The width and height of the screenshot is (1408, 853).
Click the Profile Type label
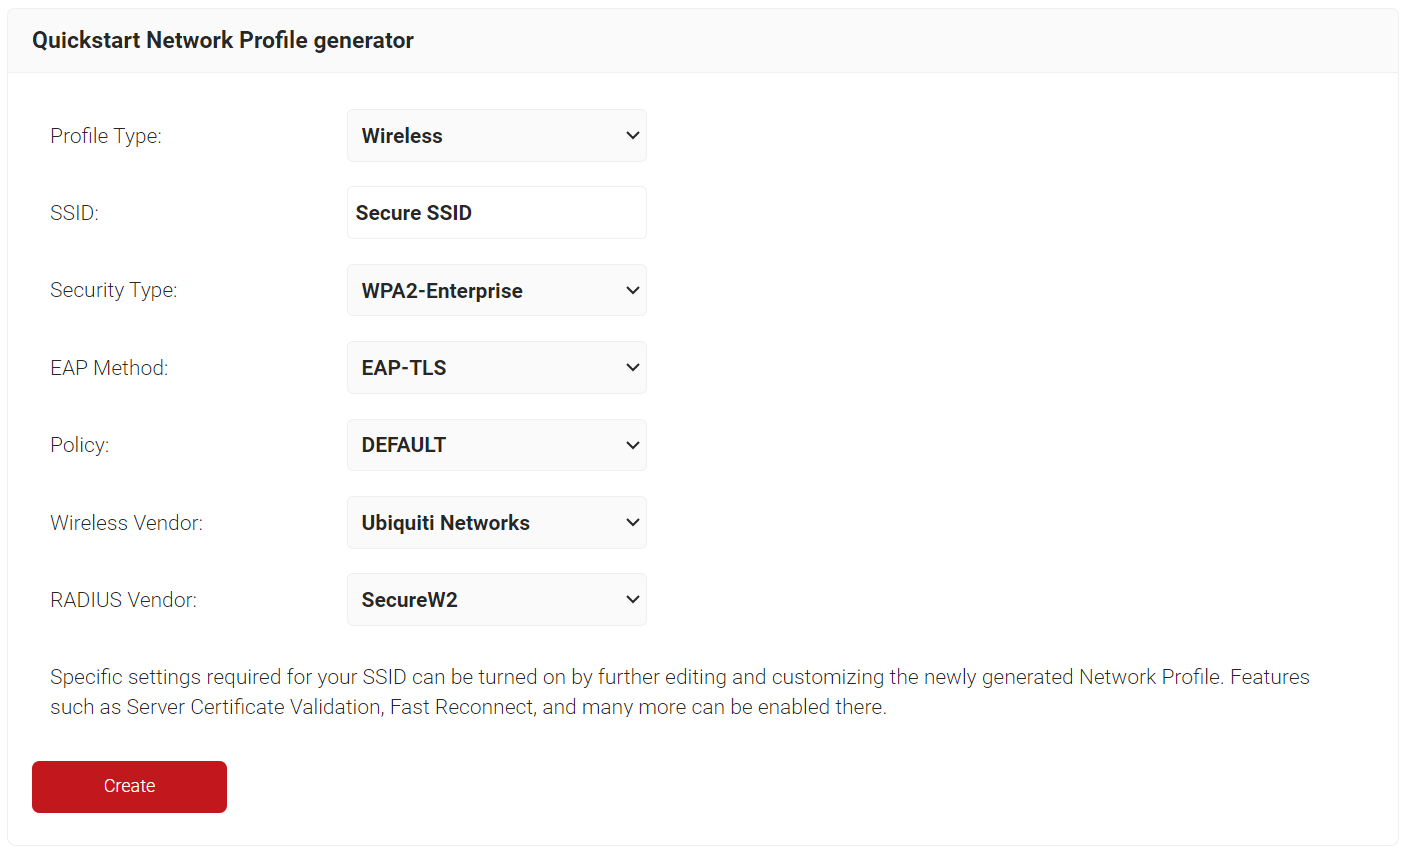click(x=106, y=136)
